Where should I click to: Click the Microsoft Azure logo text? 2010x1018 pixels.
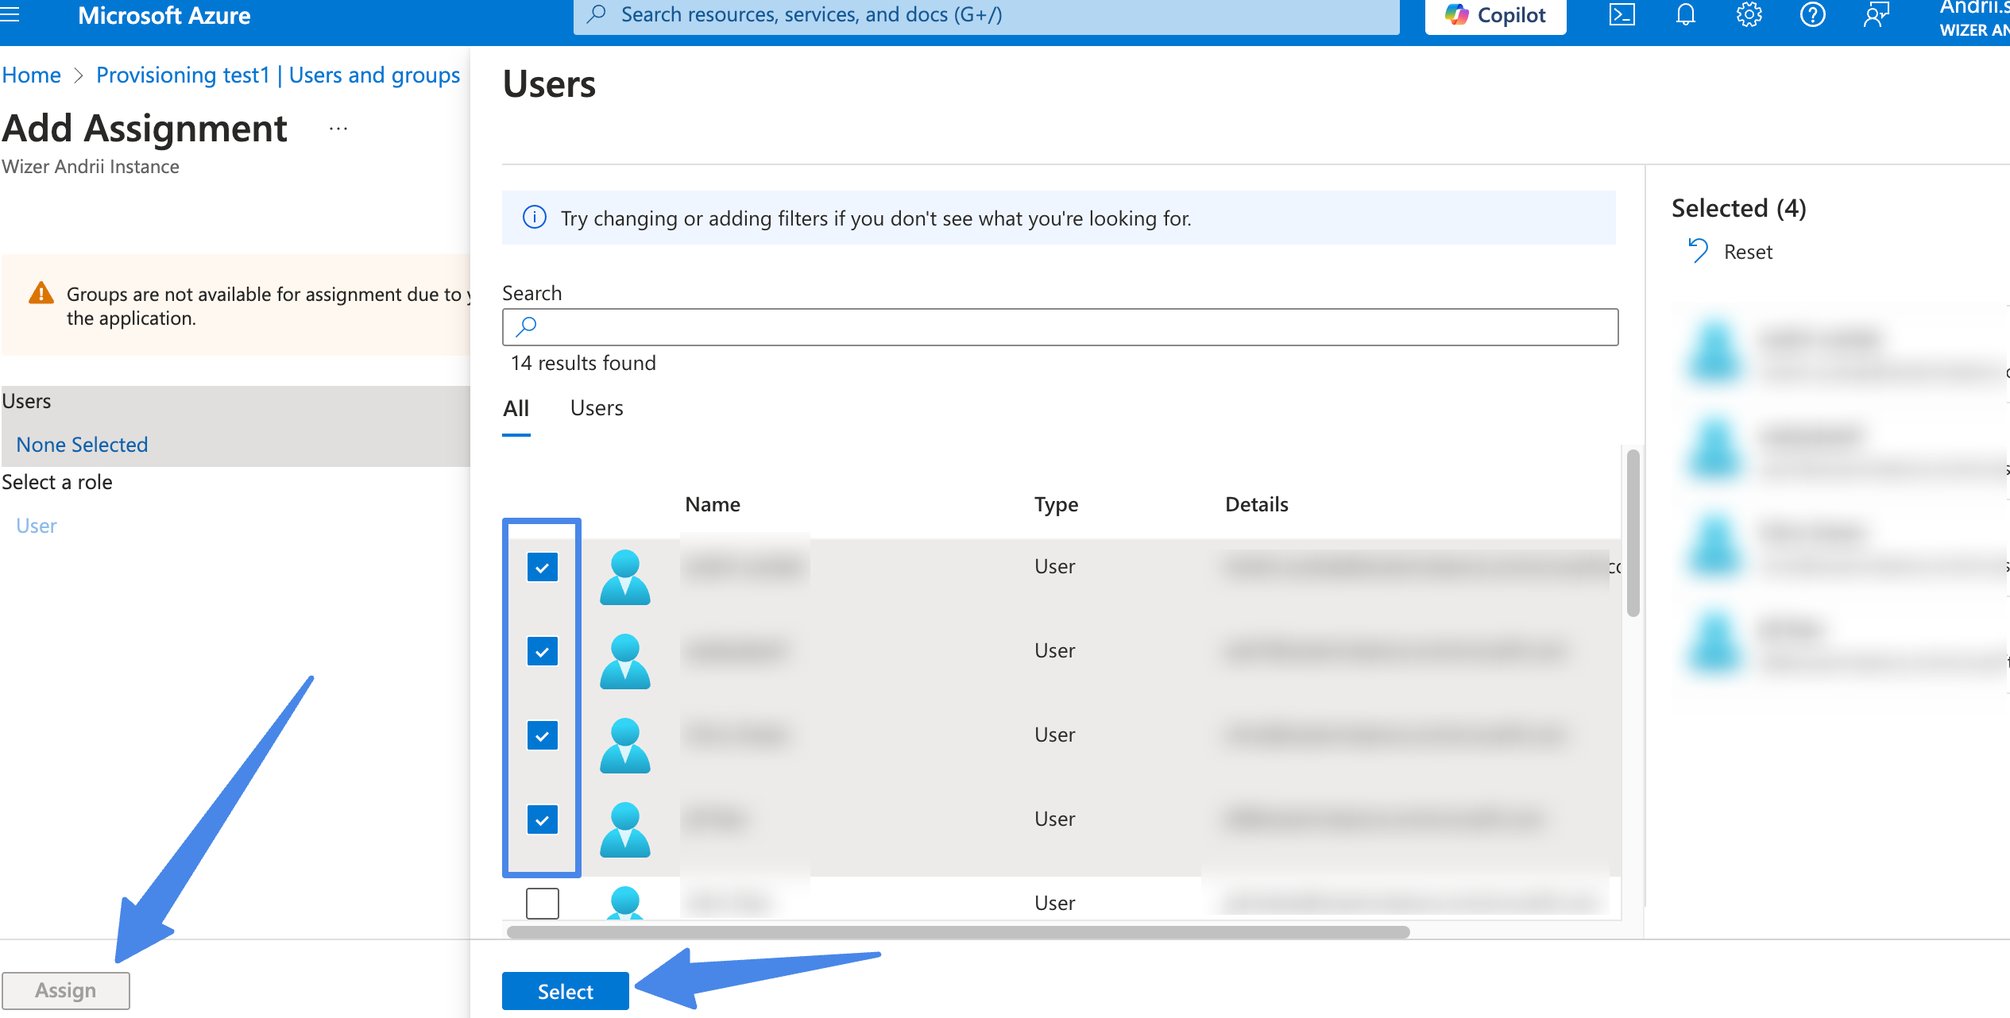[164, 15]
